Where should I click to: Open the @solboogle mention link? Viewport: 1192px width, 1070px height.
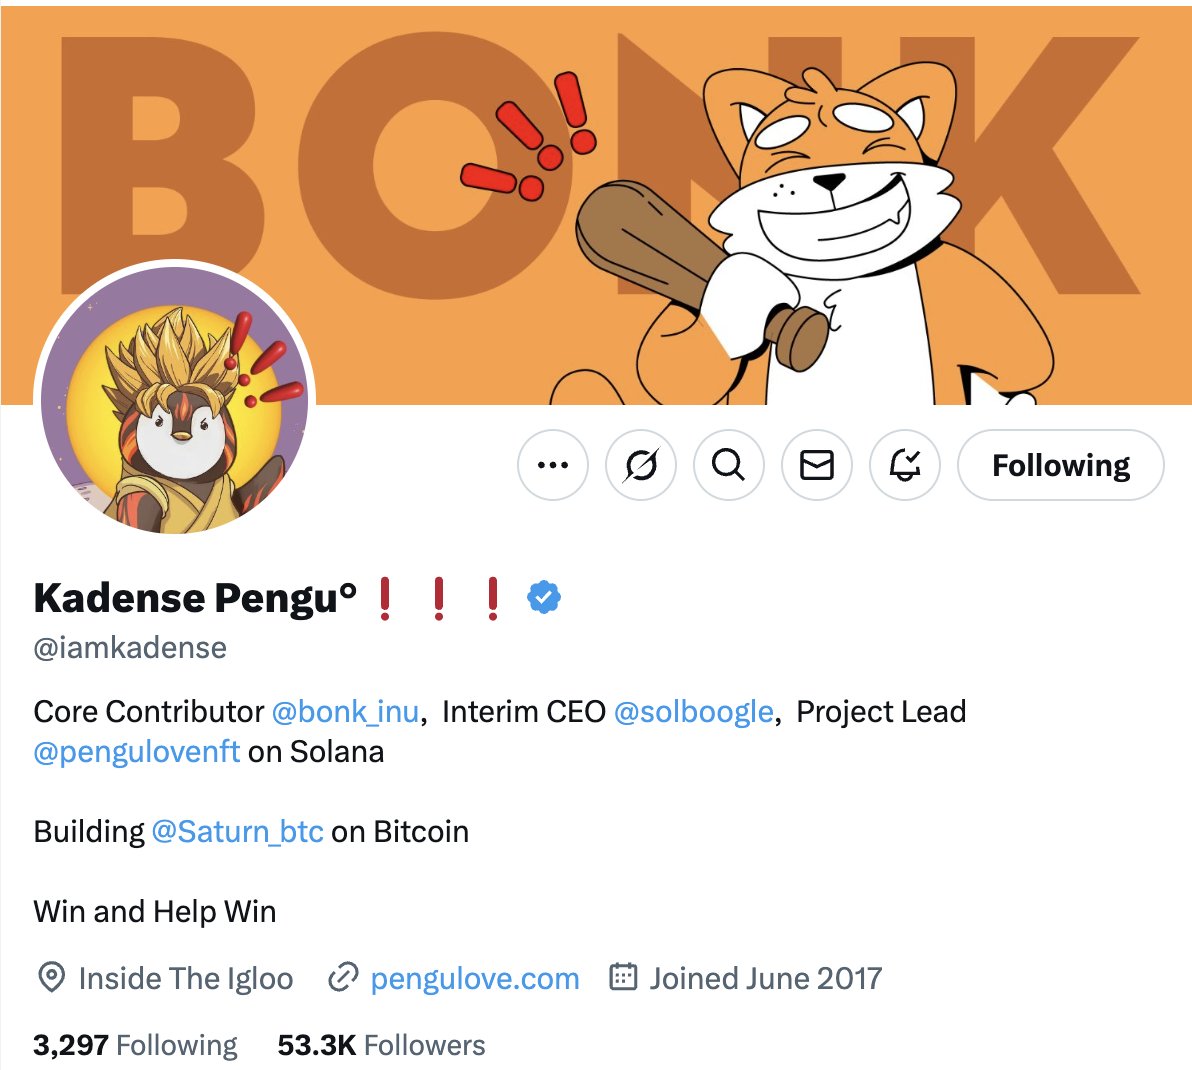pos(693,712)
